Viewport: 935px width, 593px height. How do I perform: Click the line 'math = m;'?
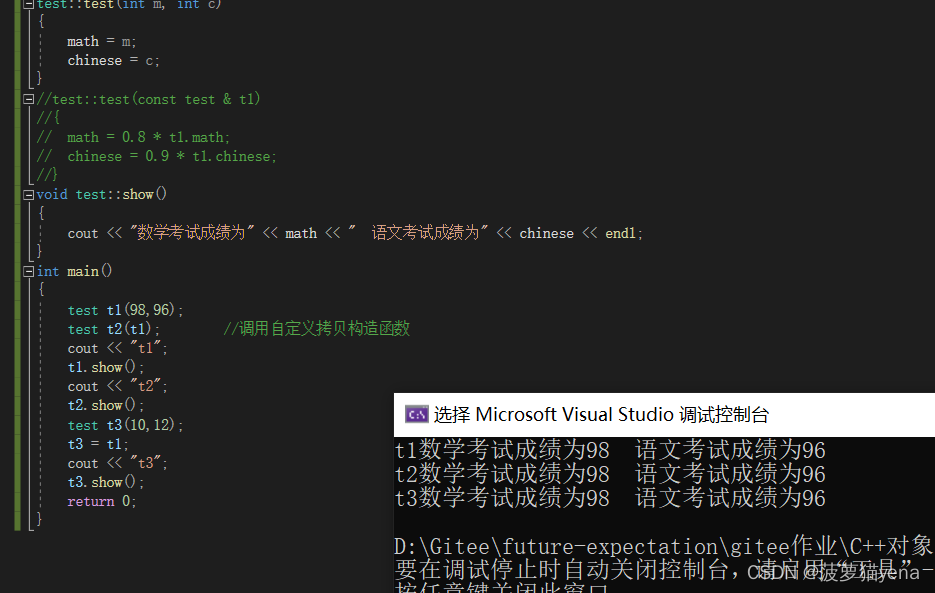pyautogui.click(x=101, y=42)
